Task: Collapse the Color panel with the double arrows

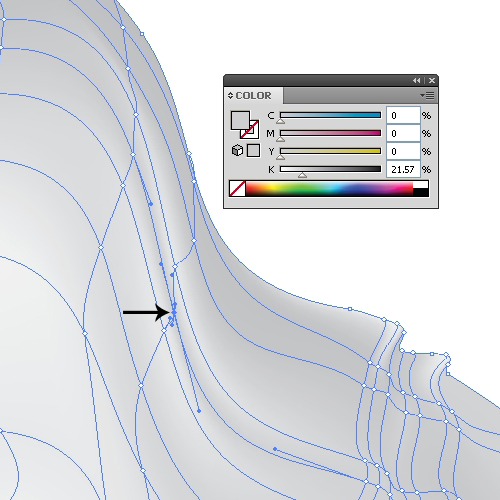Action: pyautogui.click(x=416, y=80)
